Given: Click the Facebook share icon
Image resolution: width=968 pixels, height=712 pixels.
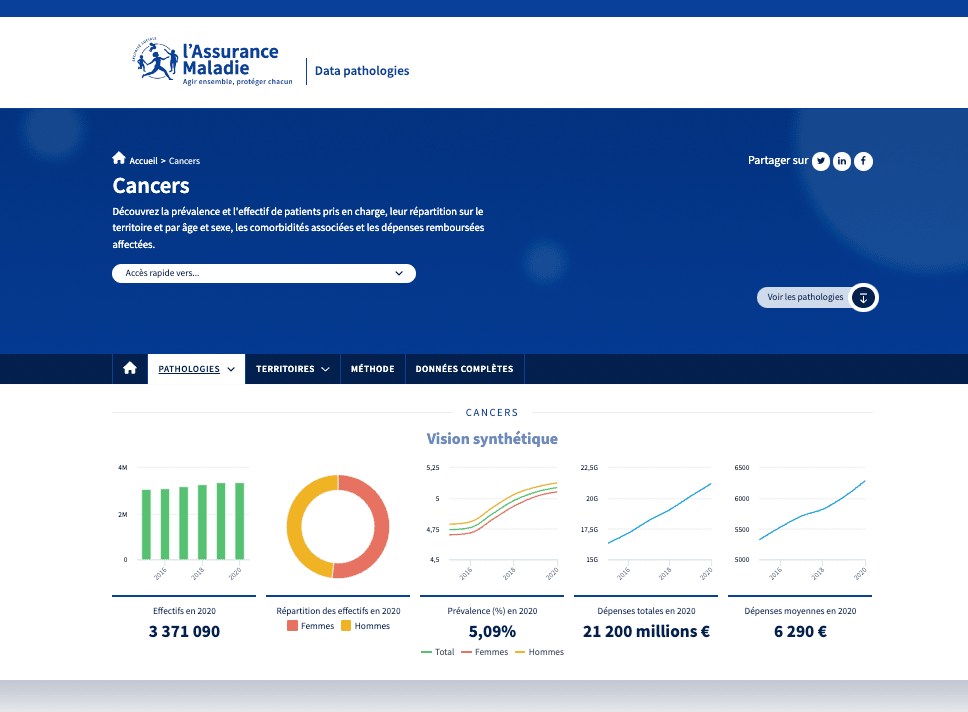Looking at the screenshot, I should 863,161.
